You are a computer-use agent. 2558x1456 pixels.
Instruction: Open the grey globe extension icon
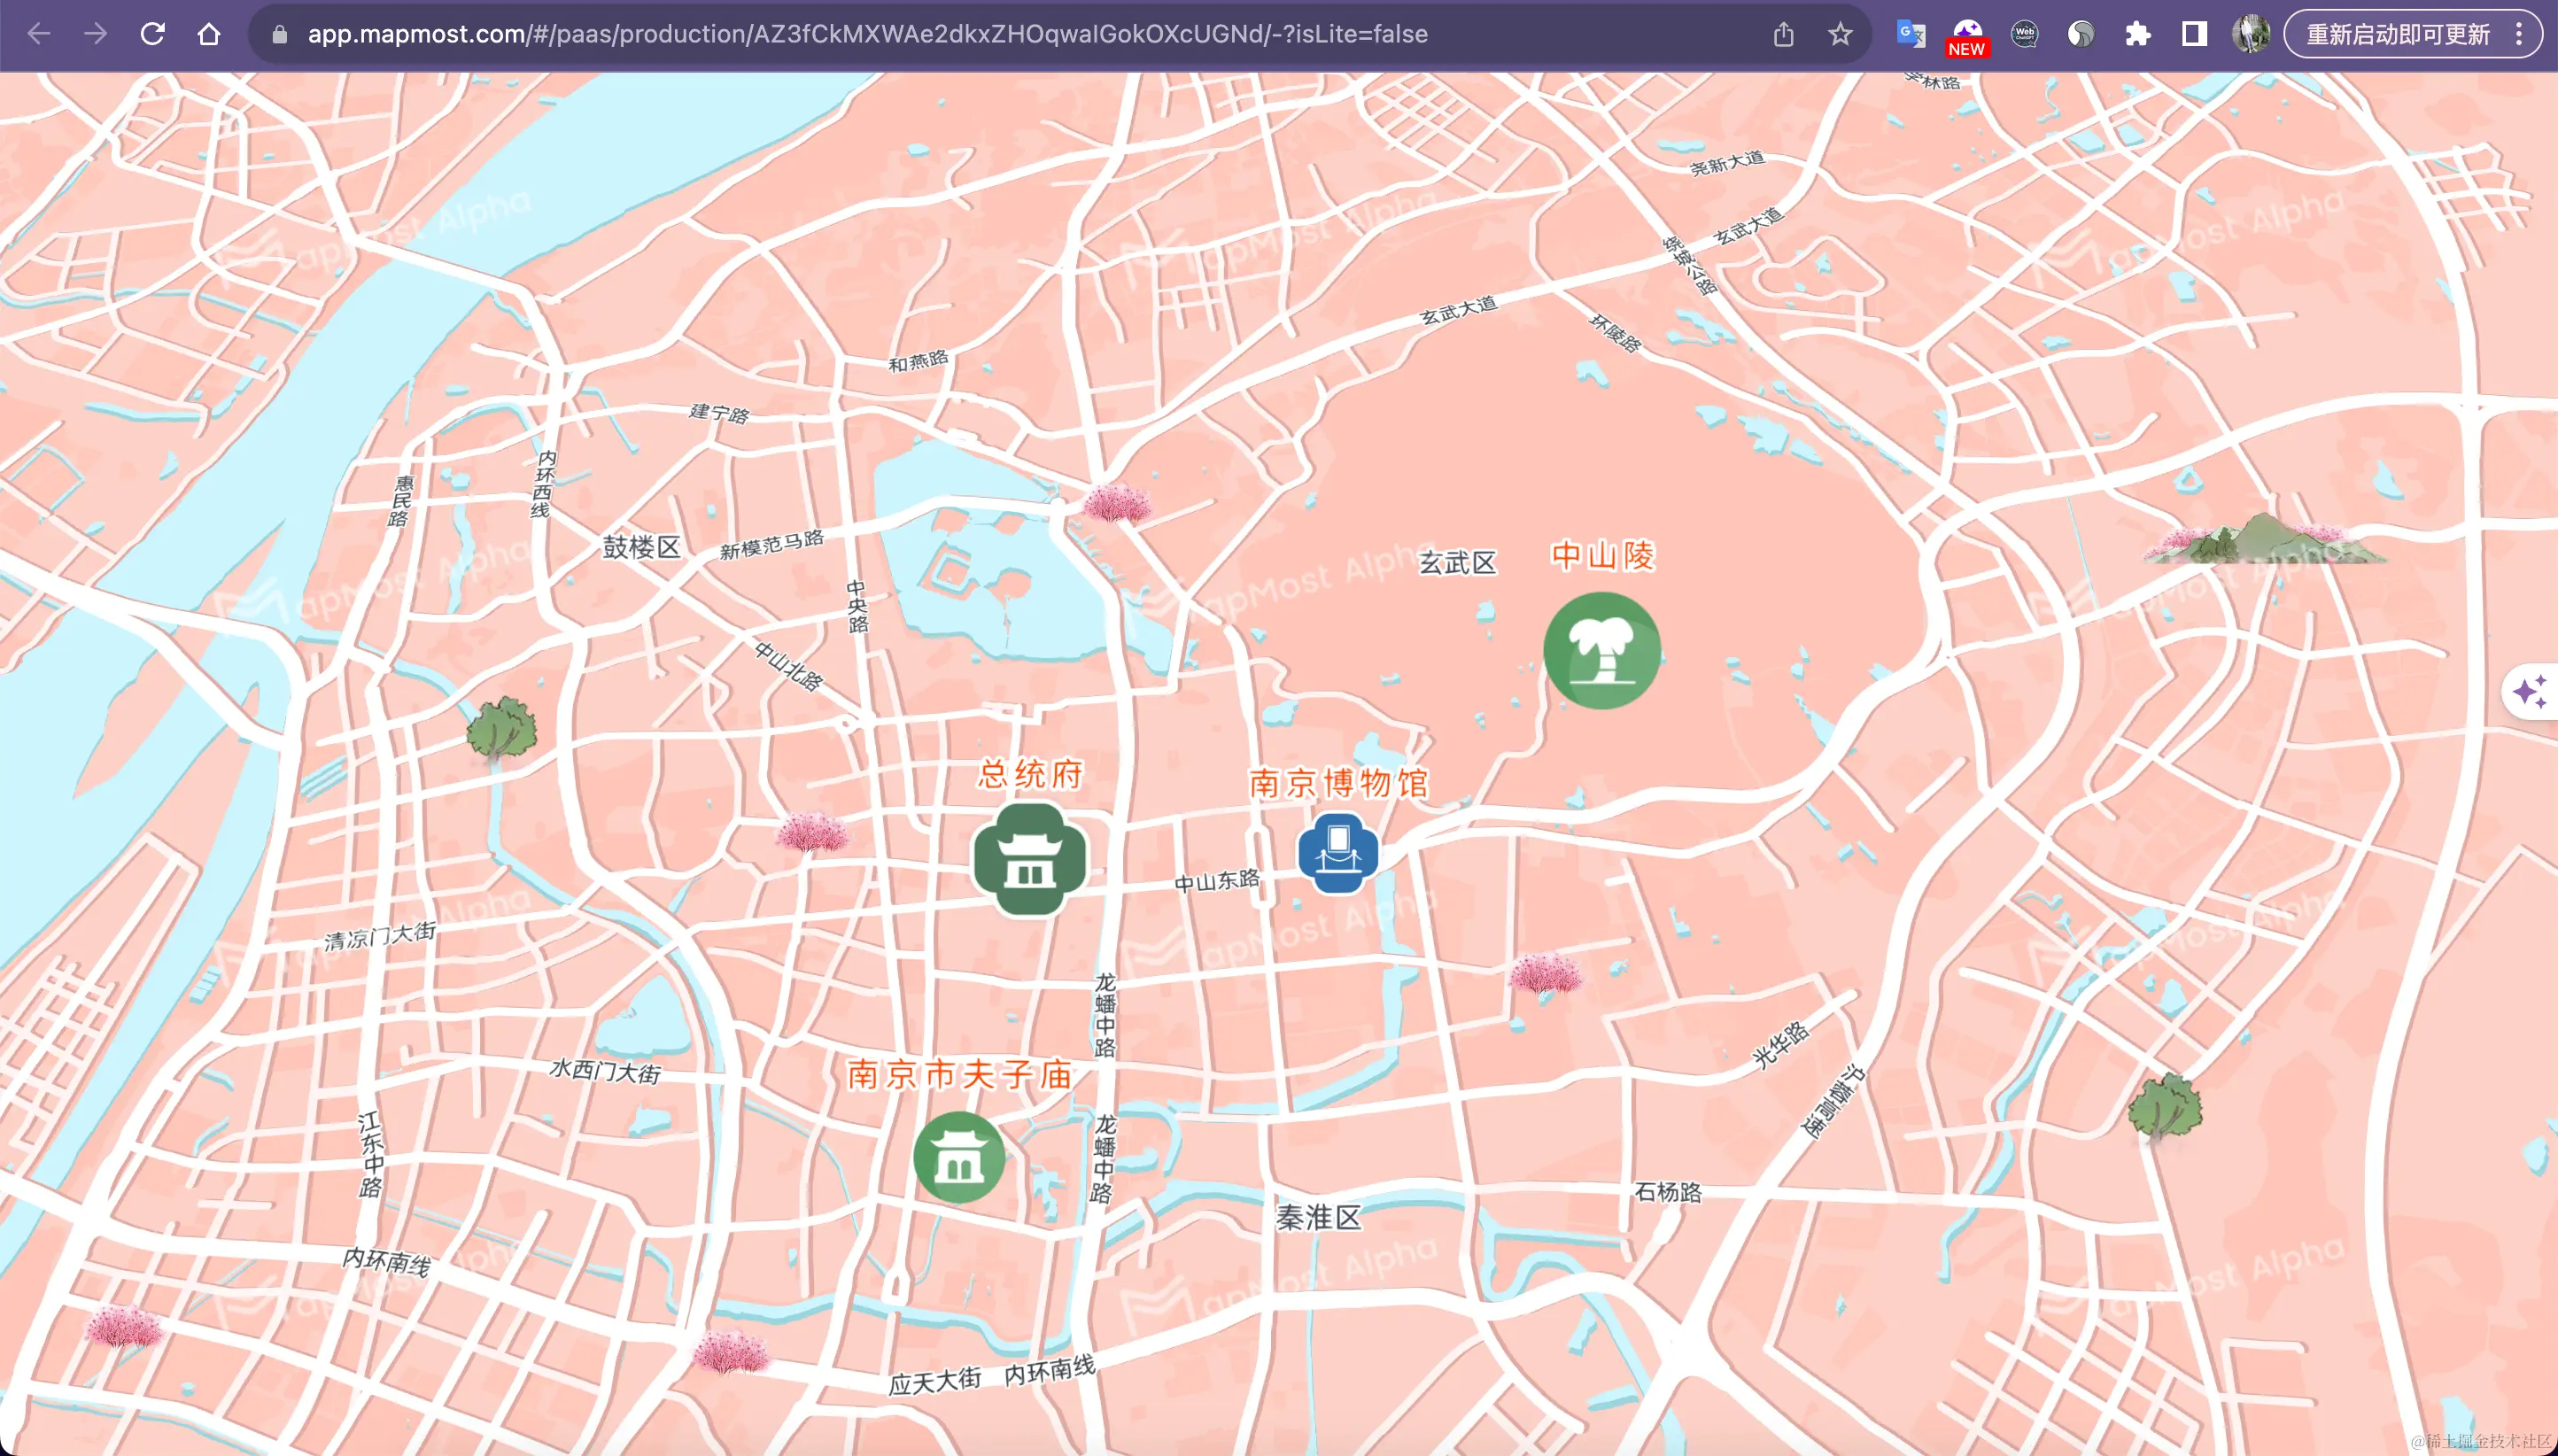pos(2081,34)
